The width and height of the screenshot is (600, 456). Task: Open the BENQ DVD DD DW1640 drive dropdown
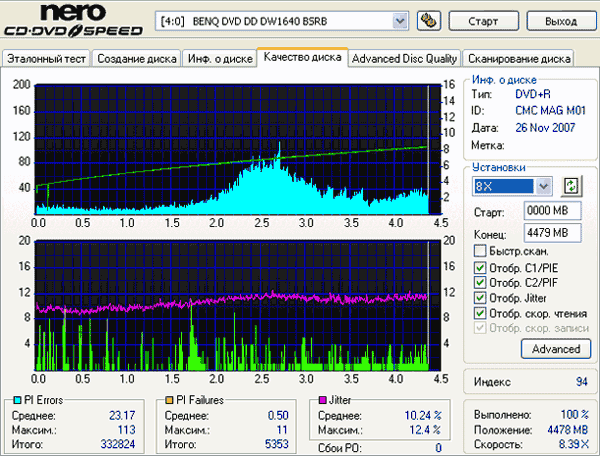[x=399, y=21]
